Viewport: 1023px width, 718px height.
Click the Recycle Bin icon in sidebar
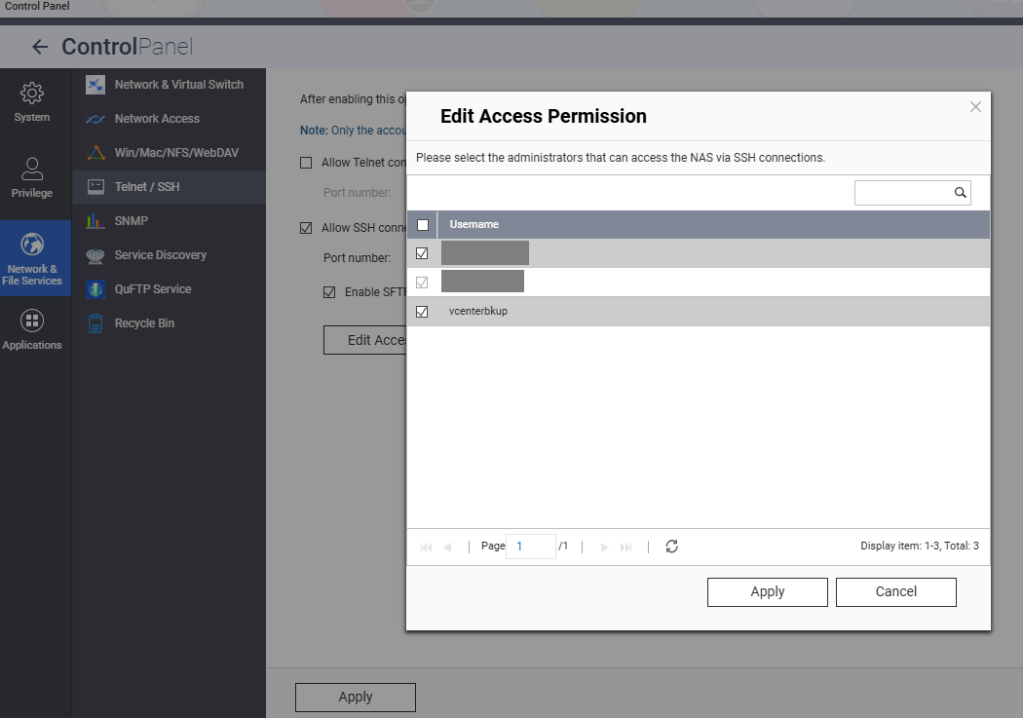pyautogui.click(x=96, y=324)
